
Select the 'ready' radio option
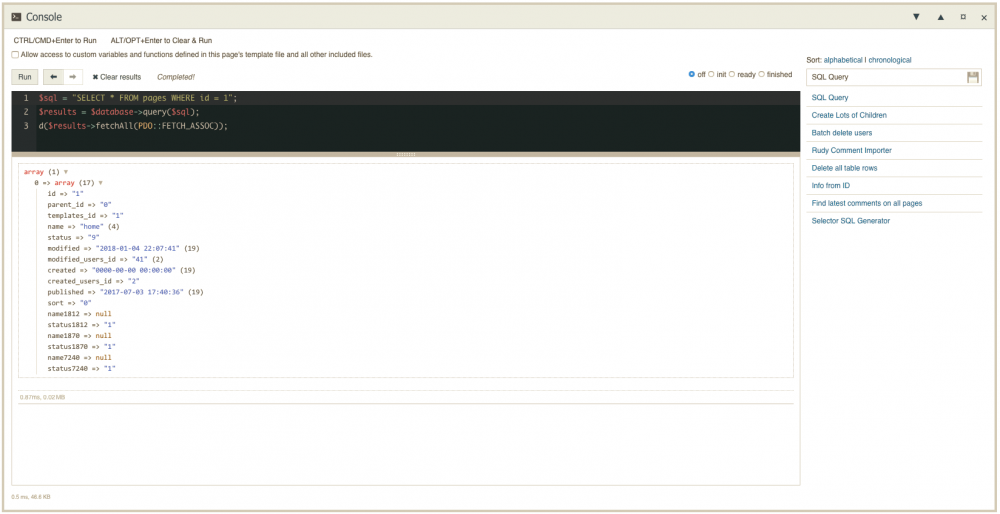(732, 74)
